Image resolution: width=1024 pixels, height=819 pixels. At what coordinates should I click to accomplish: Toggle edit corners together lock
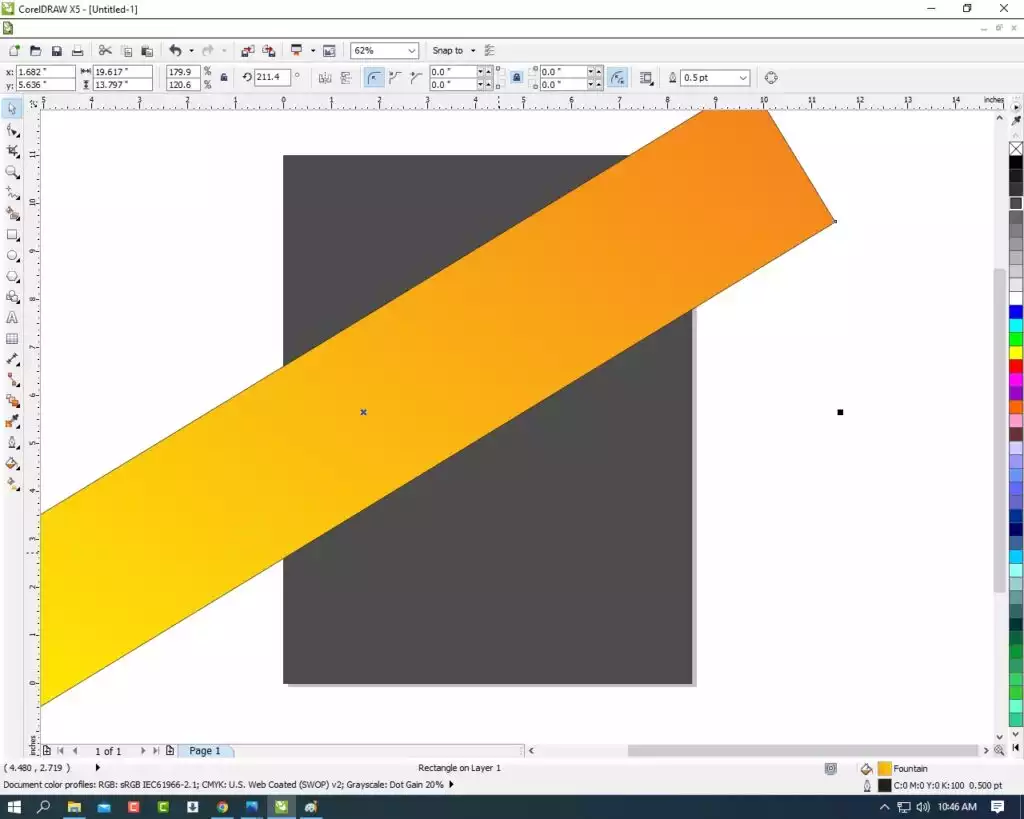(517, 78)
